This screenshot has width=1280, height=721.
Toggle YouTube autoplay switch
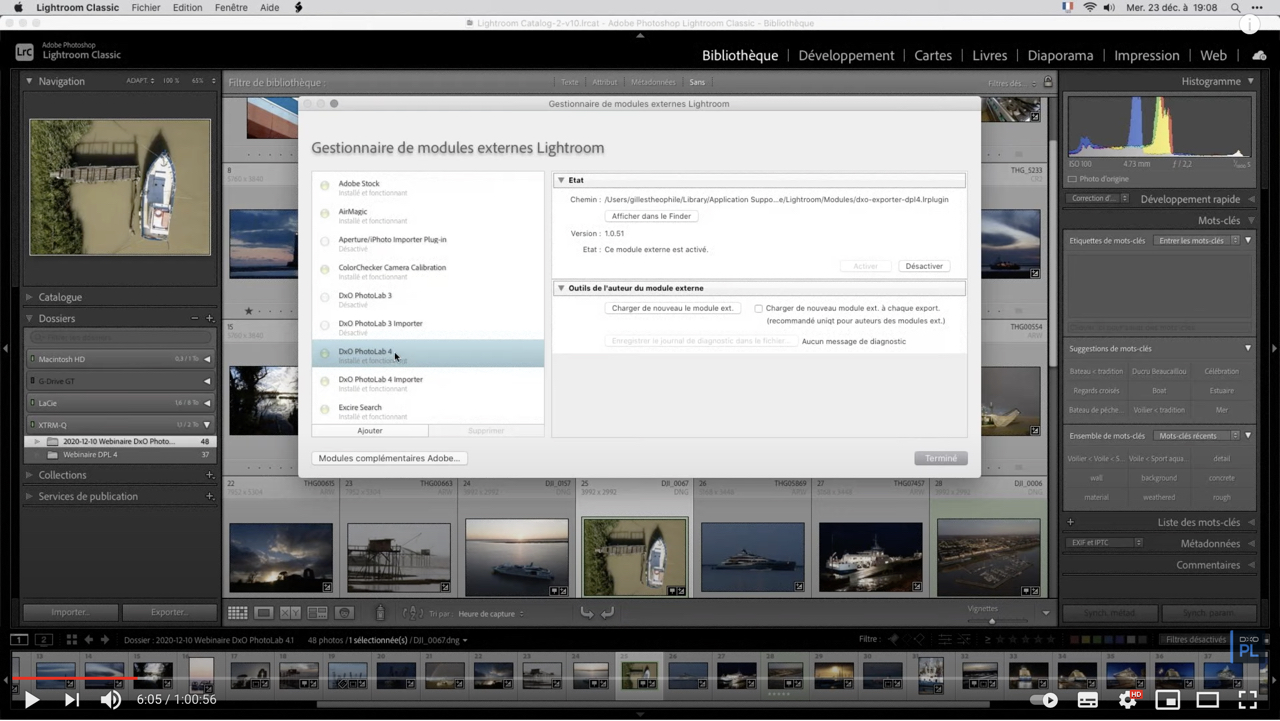[x=1043, y=700]
